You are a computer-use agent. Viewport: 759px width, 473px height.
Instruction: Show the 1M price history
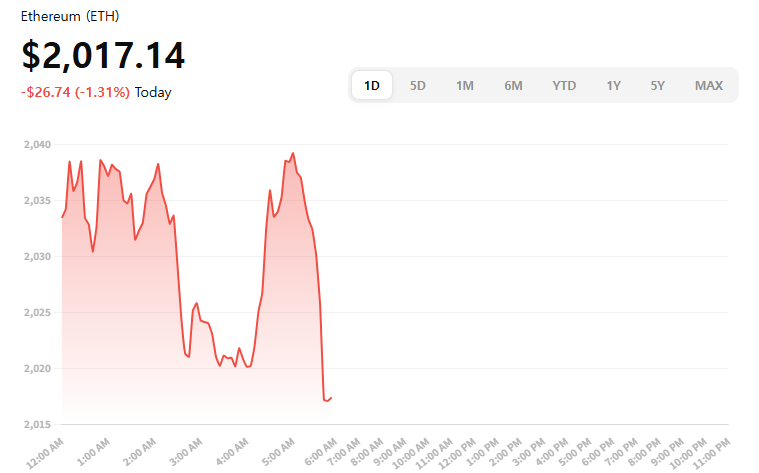point(465,85)
